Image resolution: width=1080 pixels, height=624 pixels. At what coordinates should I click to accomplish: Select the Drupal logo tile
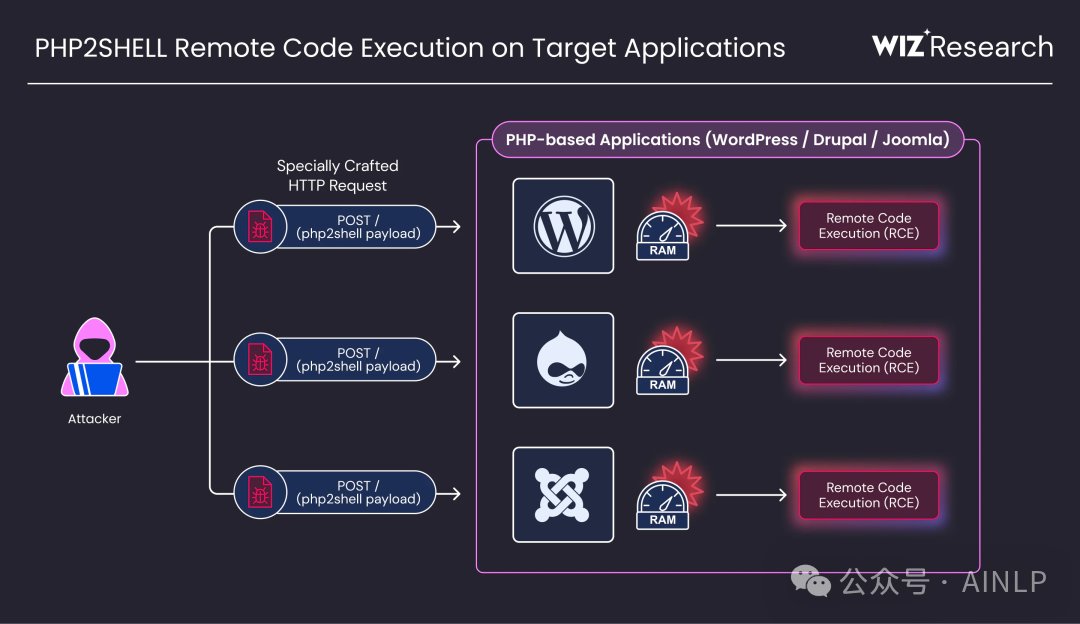[563, 360]
